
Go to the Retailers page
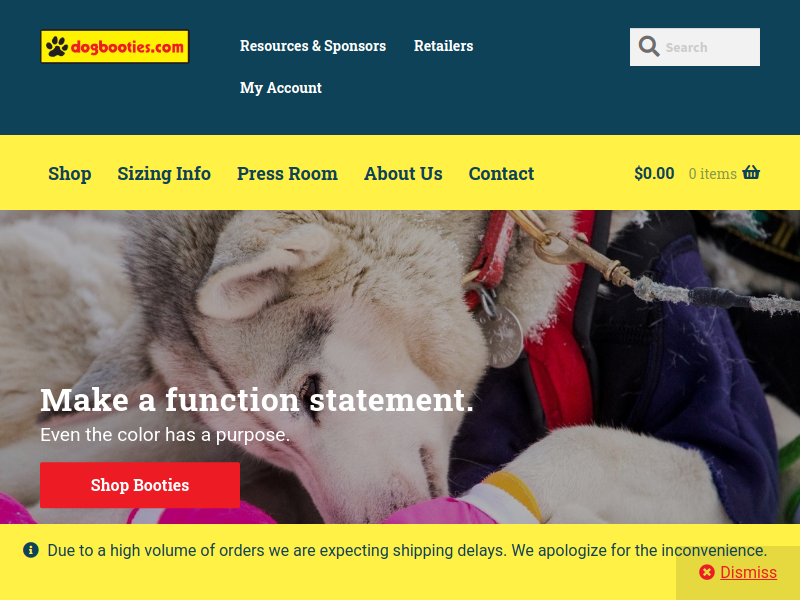click(x=443, y=46)
